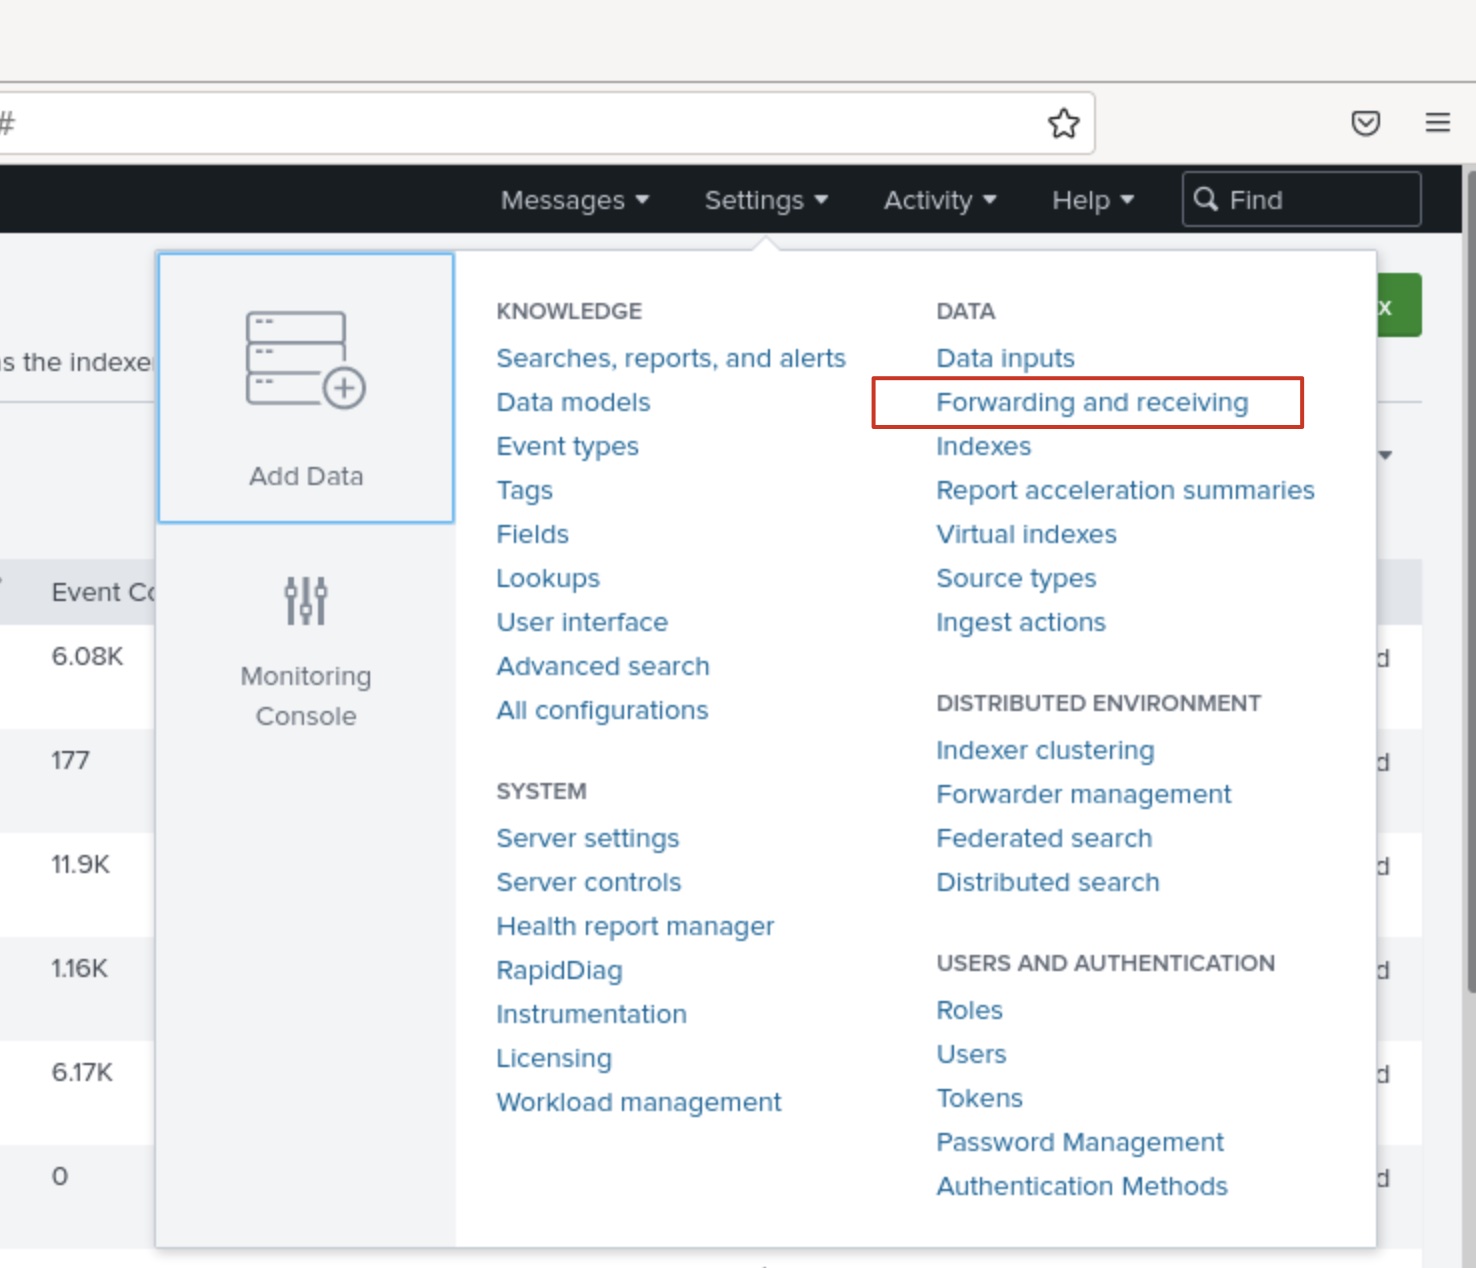
Task: Bookmark this page with the star icon
Action: 1064,124
